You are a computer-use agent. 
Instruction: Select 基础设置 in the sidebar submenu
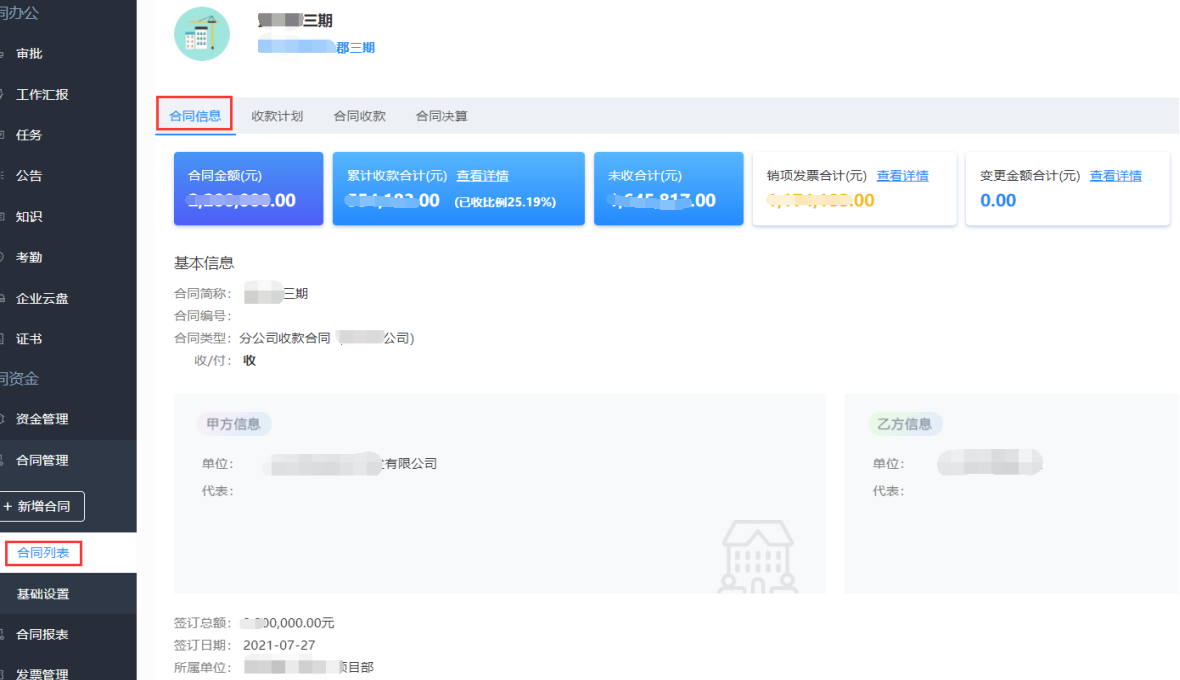(43, 594)
